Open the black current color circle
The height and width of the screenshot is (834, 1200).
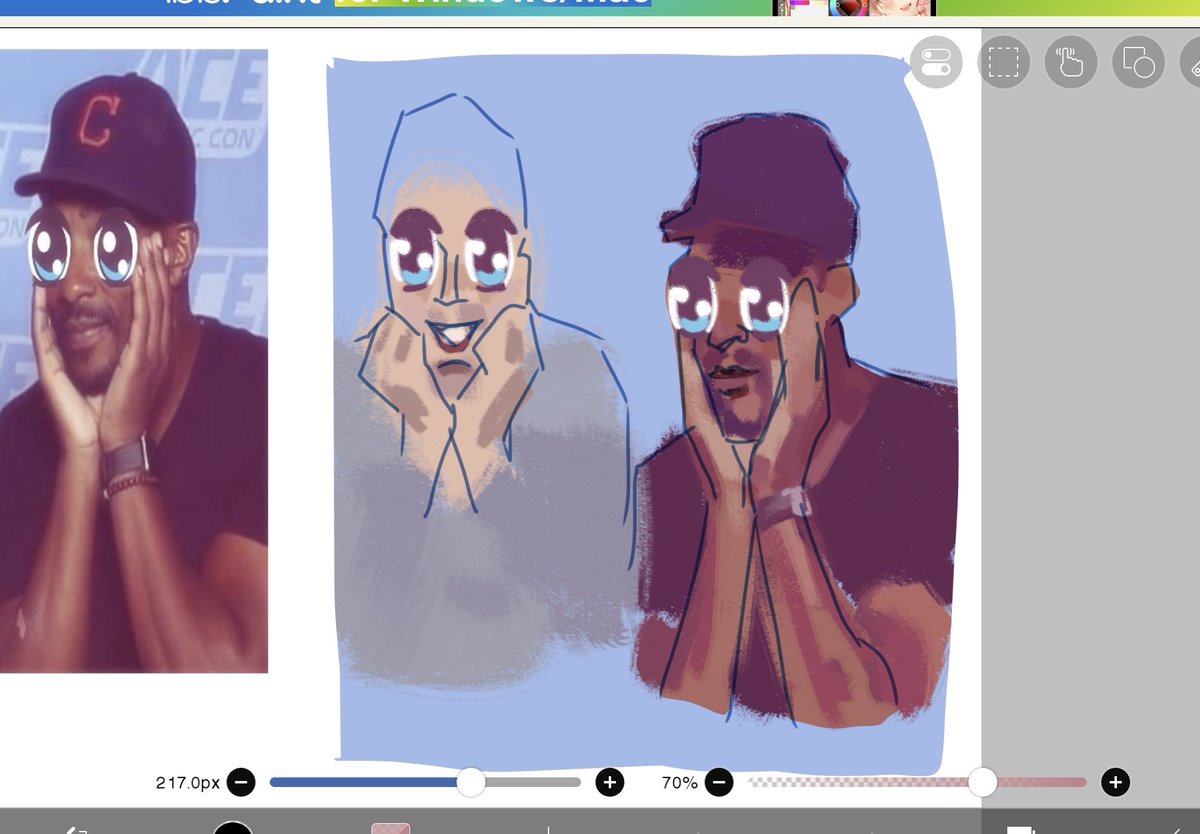coord(233,827)
